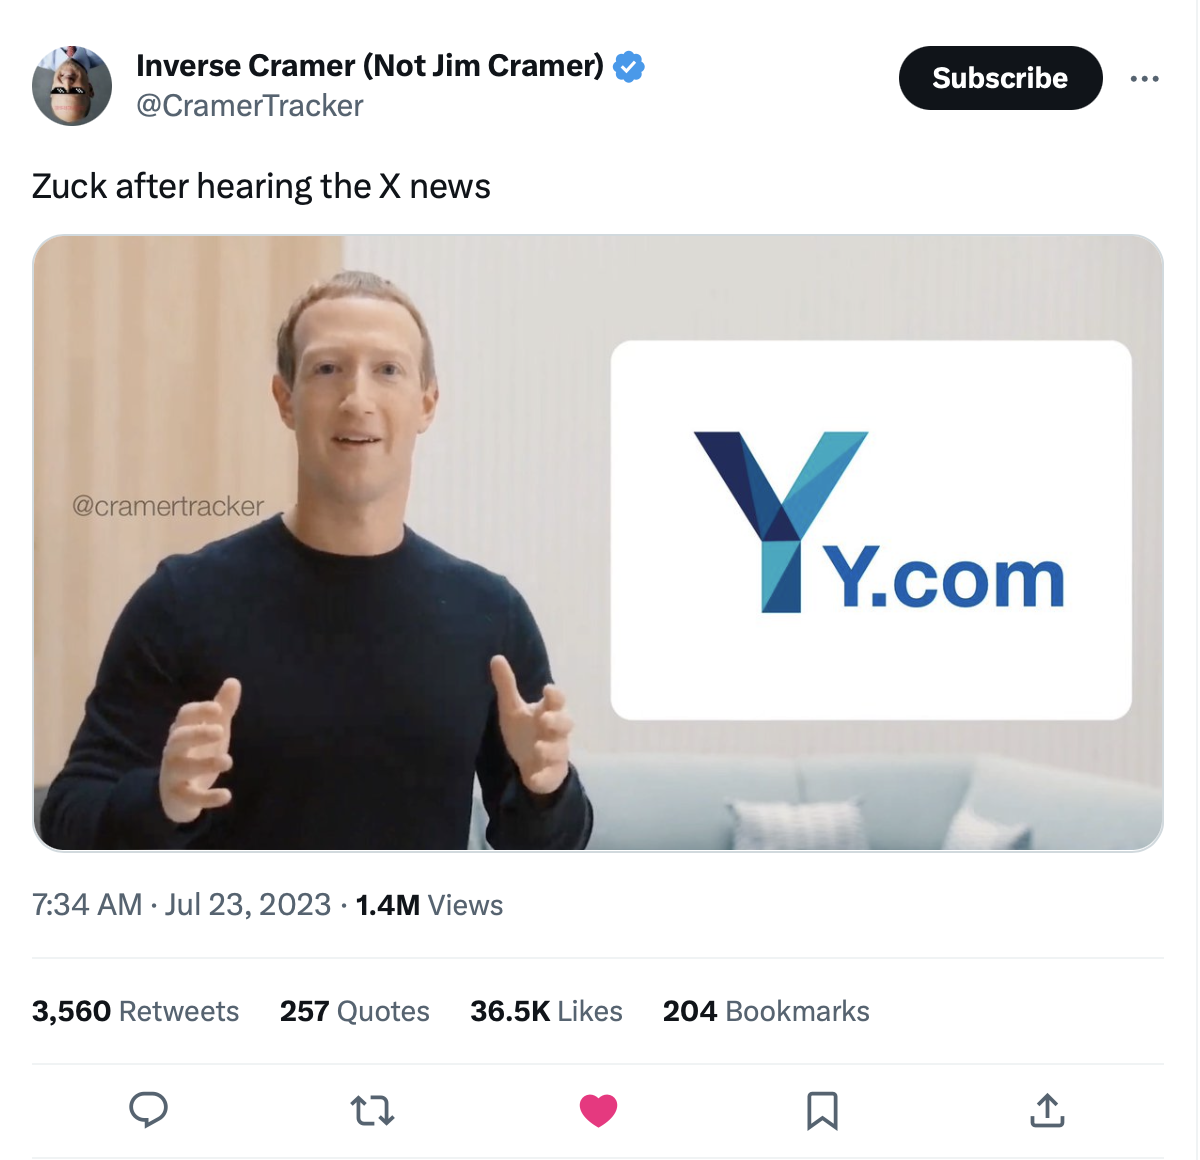Unlike the tweet via pink heart
Image resolution: width=1200 pixels, height=1160 pixels.
pyautogui.click(x=598, y=1110)
